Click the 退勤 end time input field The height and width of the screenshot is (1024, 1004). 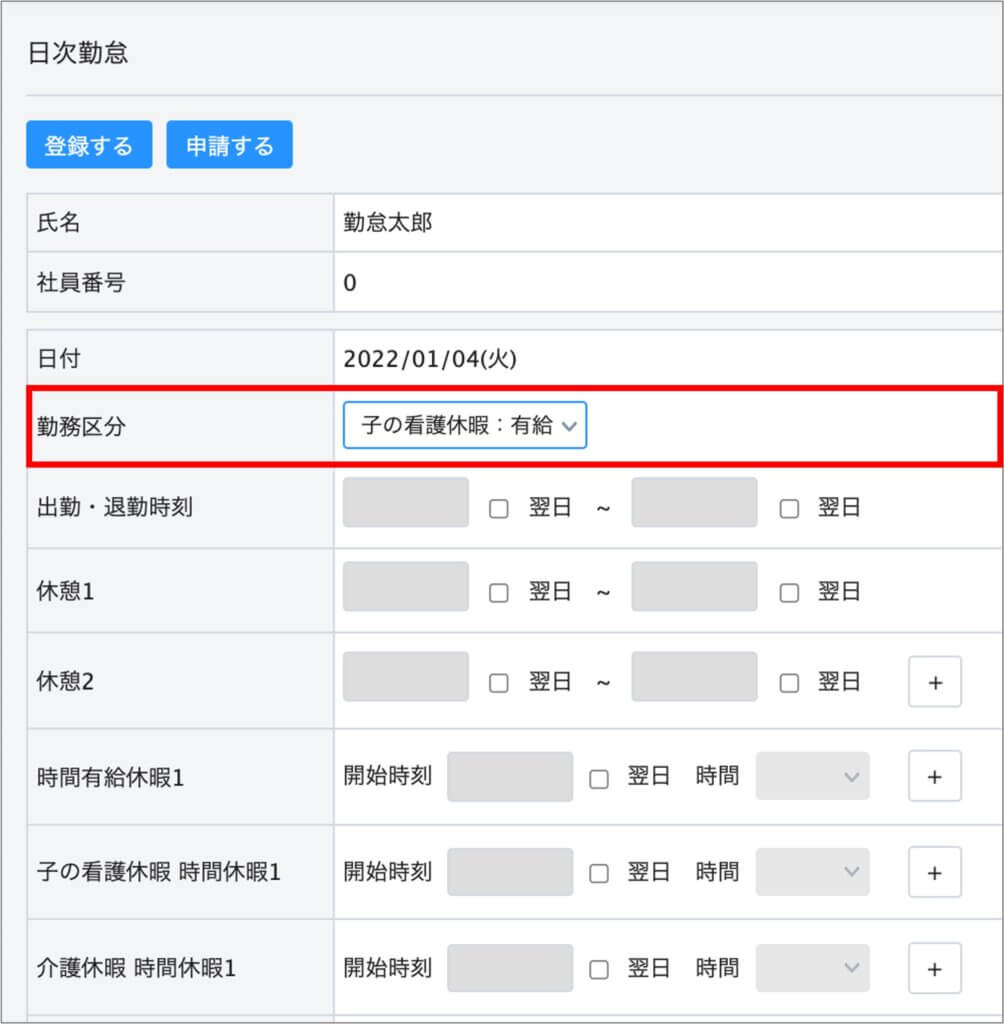(x=694, y=502)
